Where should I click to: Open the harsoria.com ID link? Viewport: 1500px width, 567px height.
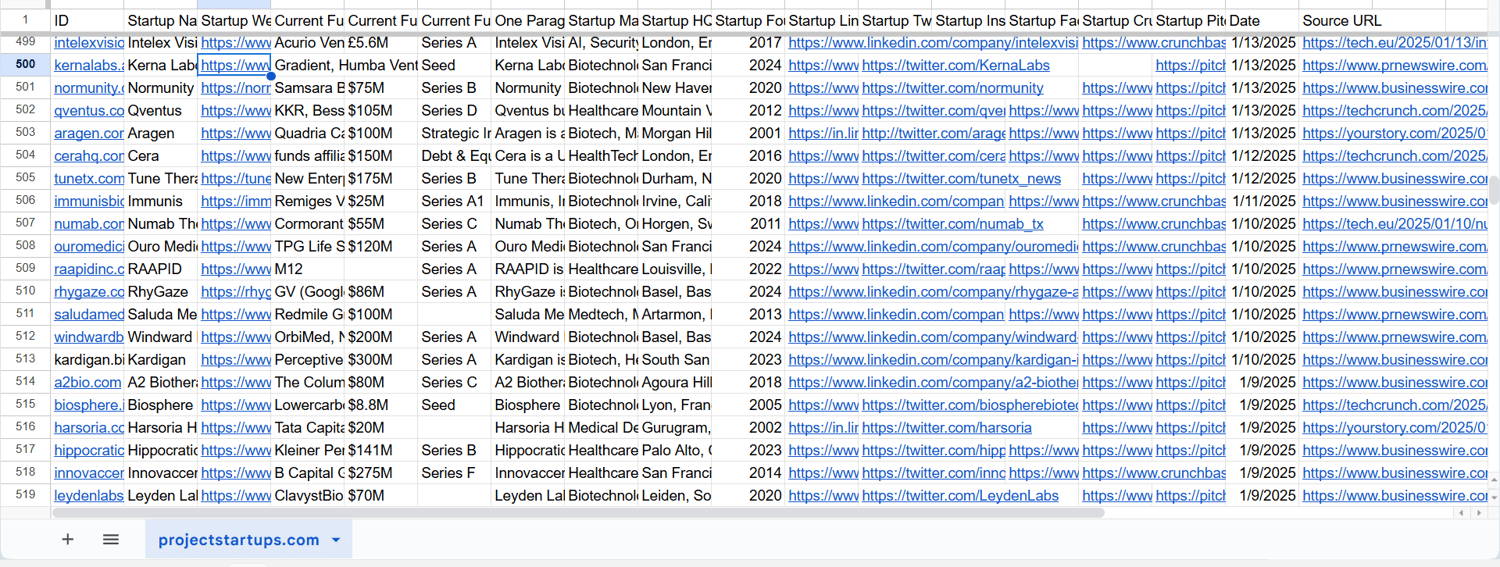click(89, 428)
